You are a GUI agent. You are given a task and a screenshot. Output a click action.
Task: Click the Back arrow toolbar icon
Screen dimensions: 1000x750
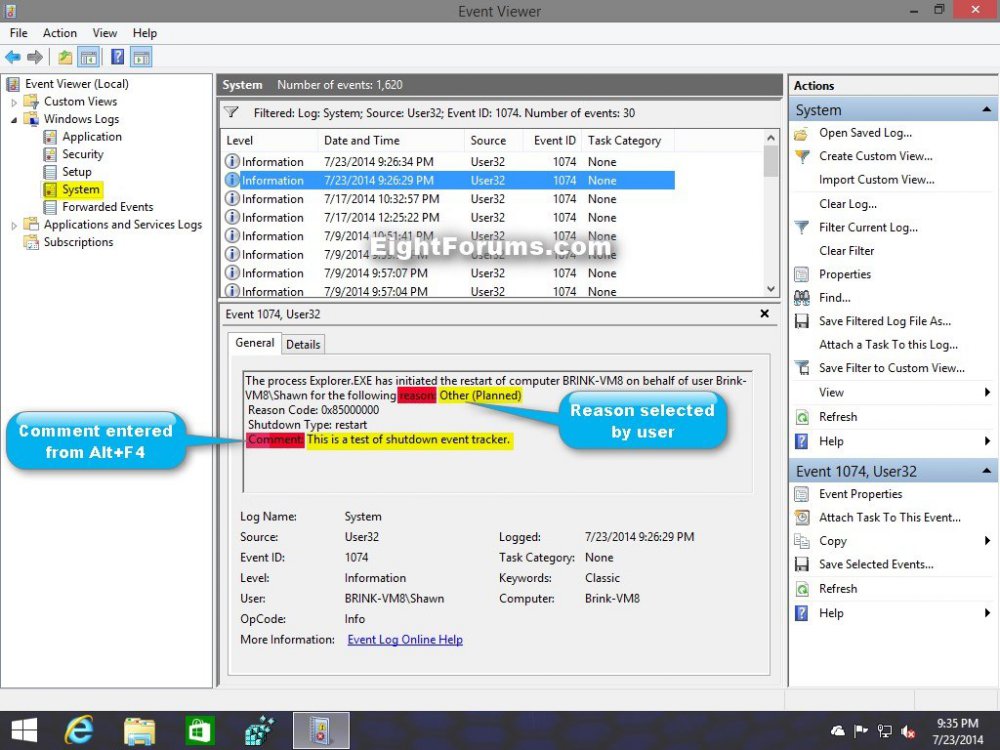13,57
